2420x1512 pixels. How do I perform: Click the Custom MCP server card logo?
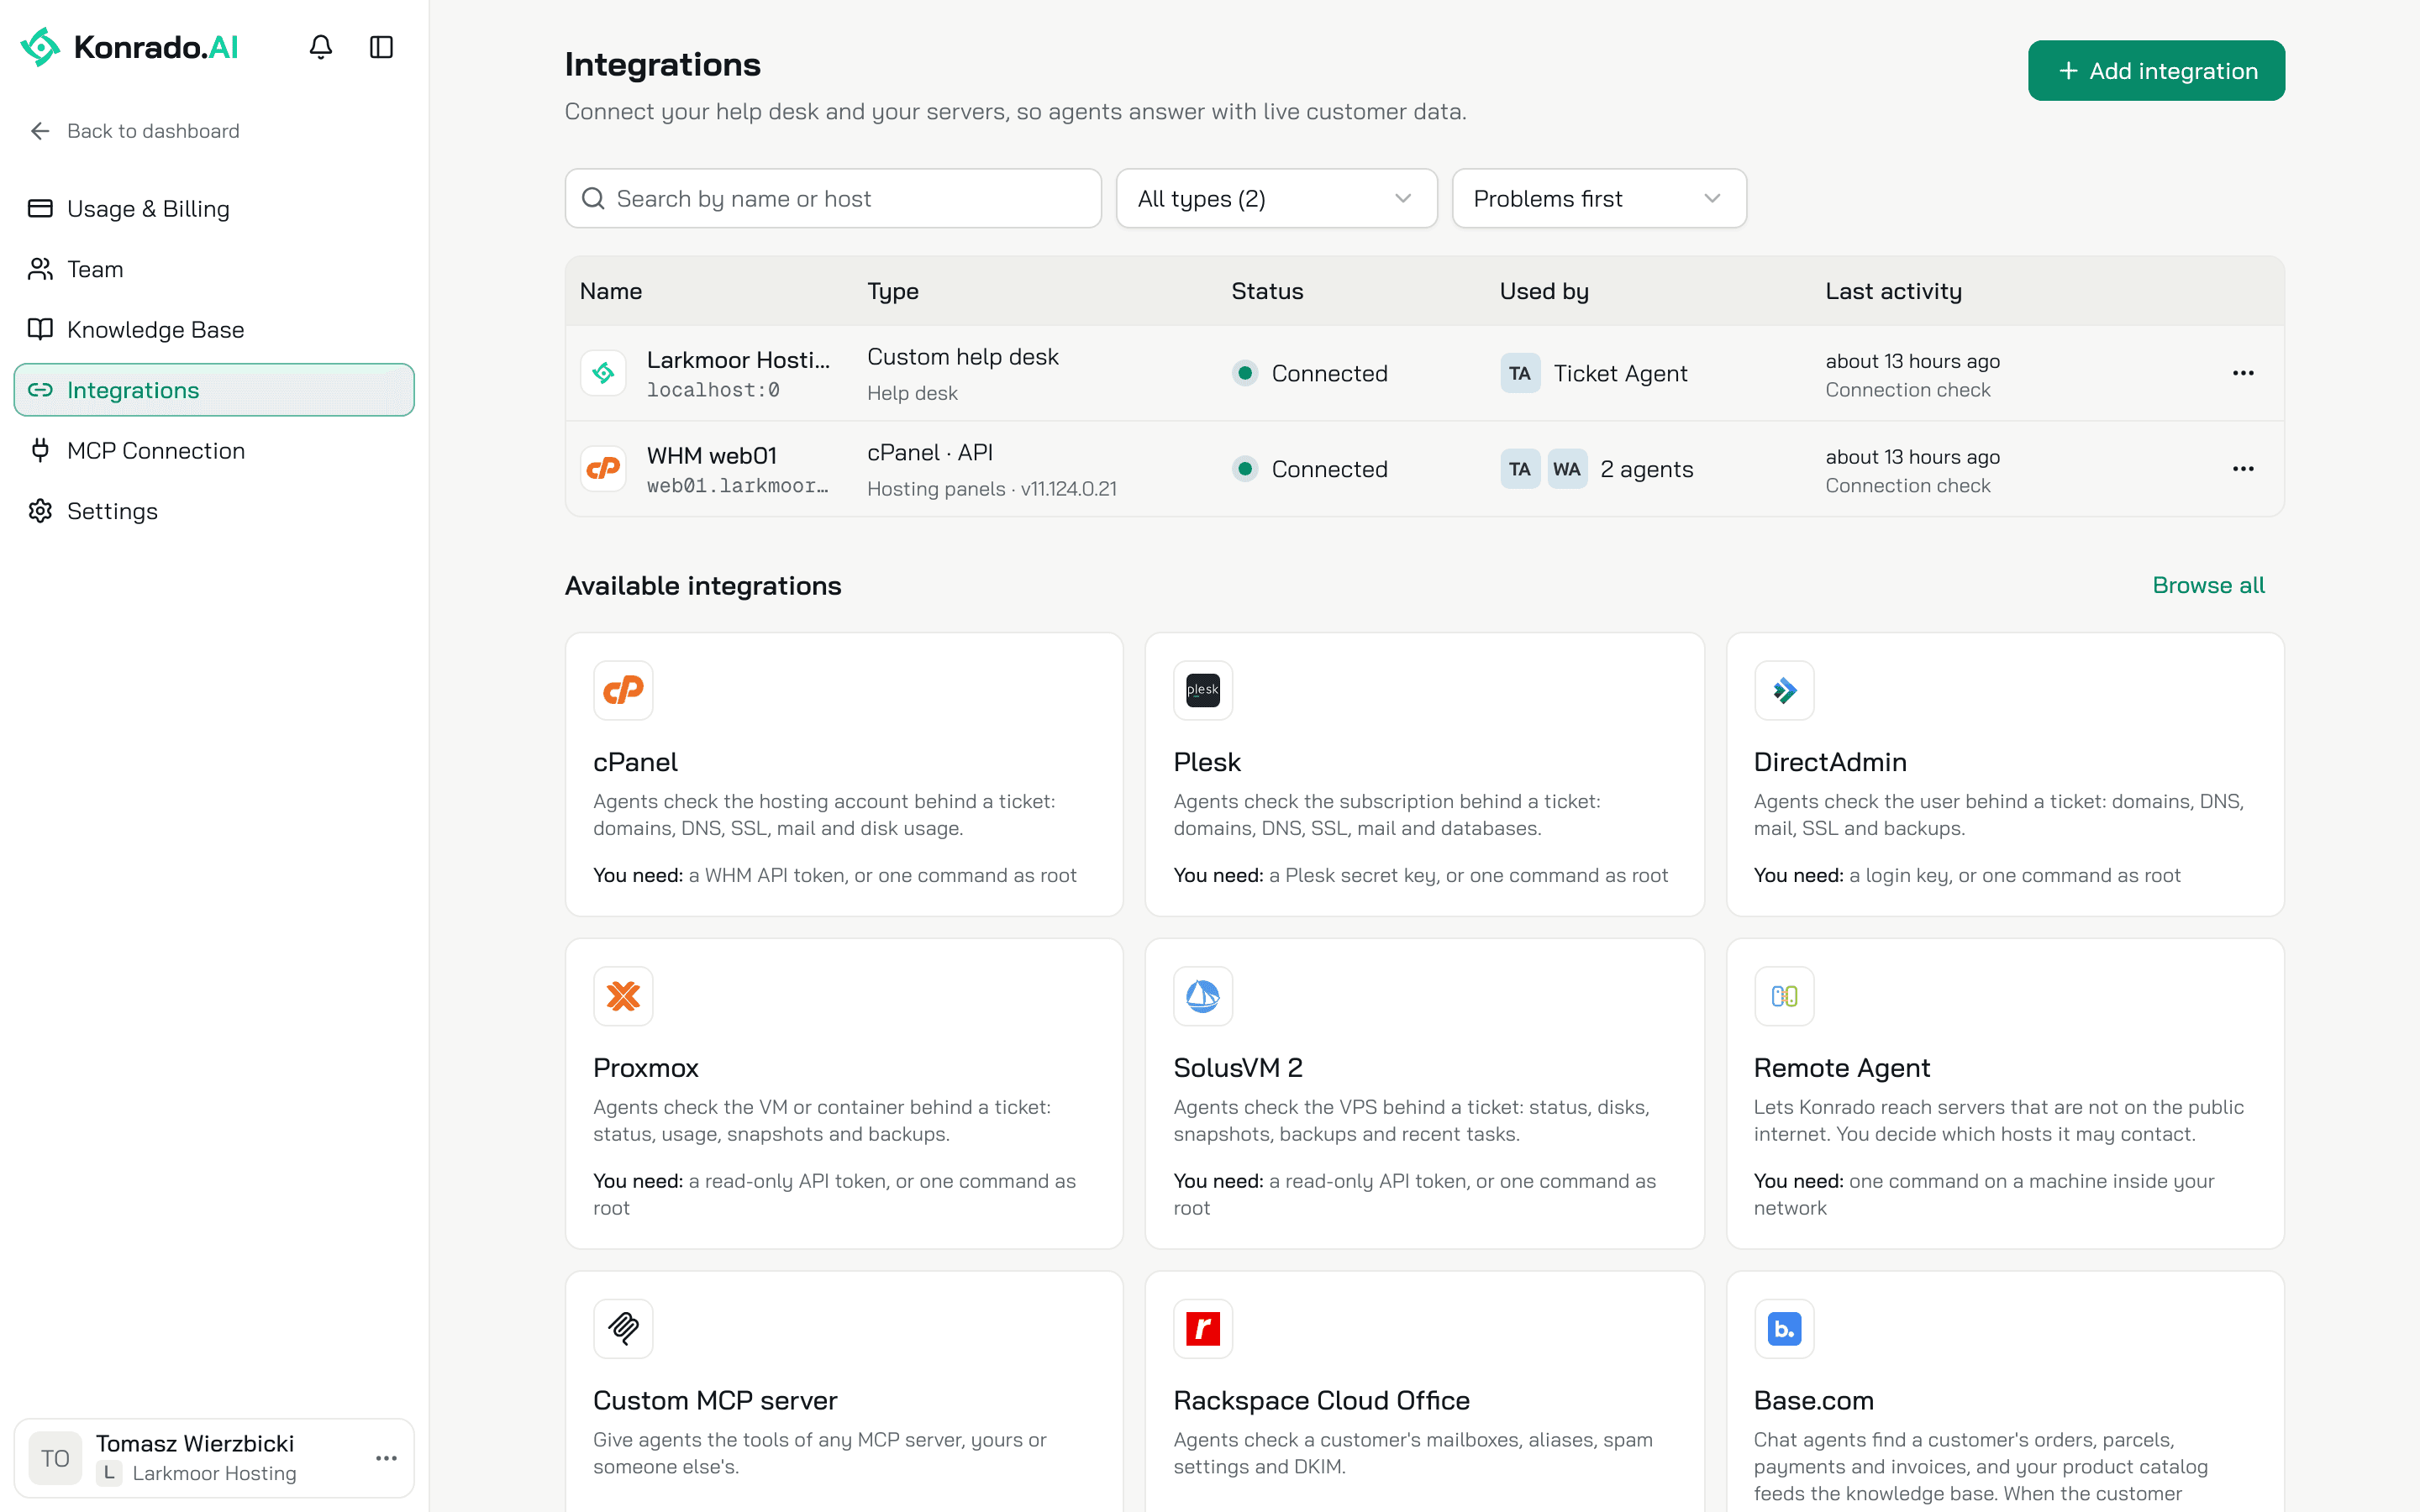[623, 1329]
